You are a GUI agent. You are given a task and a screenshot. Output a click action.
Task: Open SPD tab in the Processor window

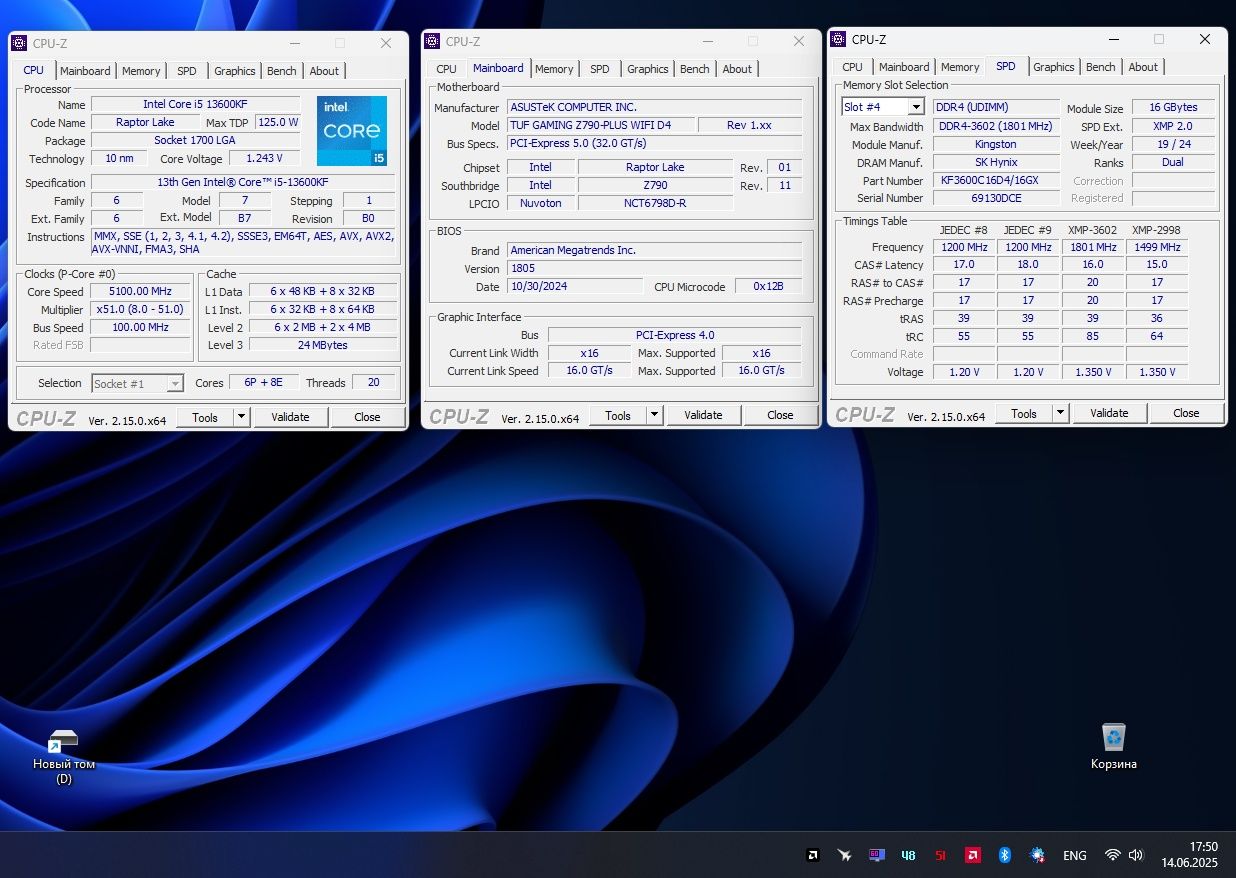click(x=187, y=71)
